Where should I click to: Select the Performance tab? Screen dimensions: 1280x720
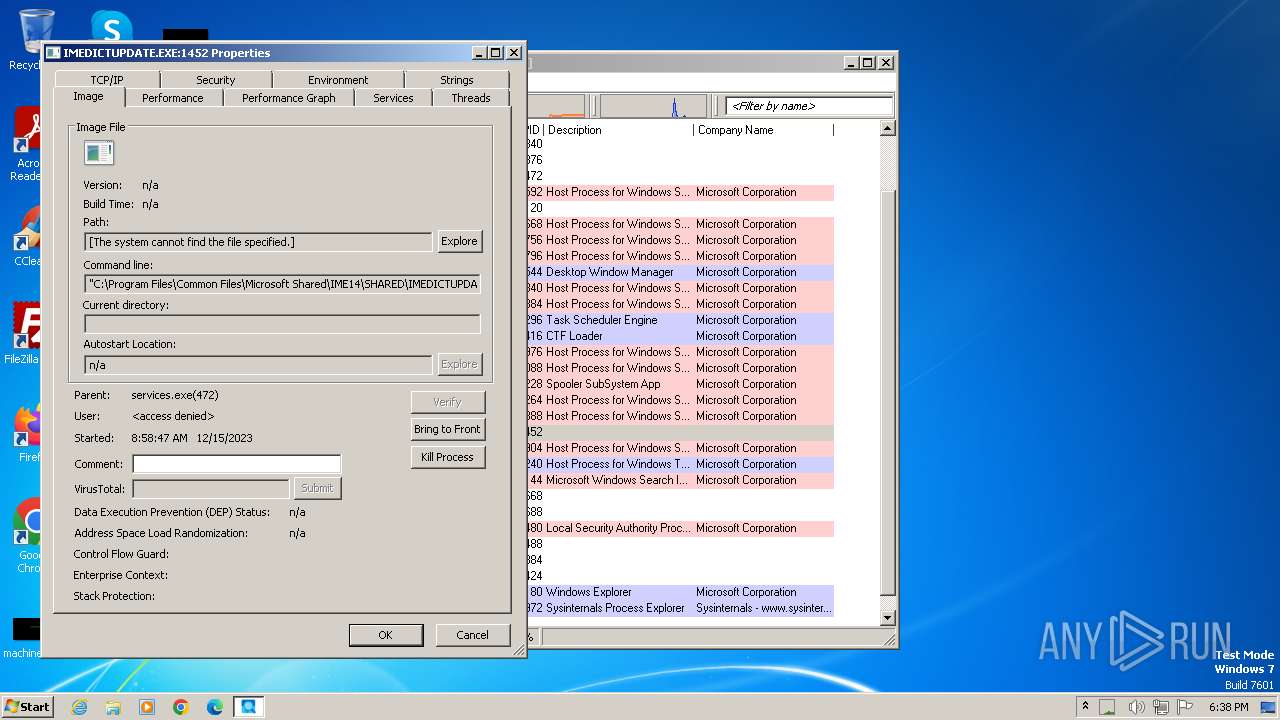172,98
